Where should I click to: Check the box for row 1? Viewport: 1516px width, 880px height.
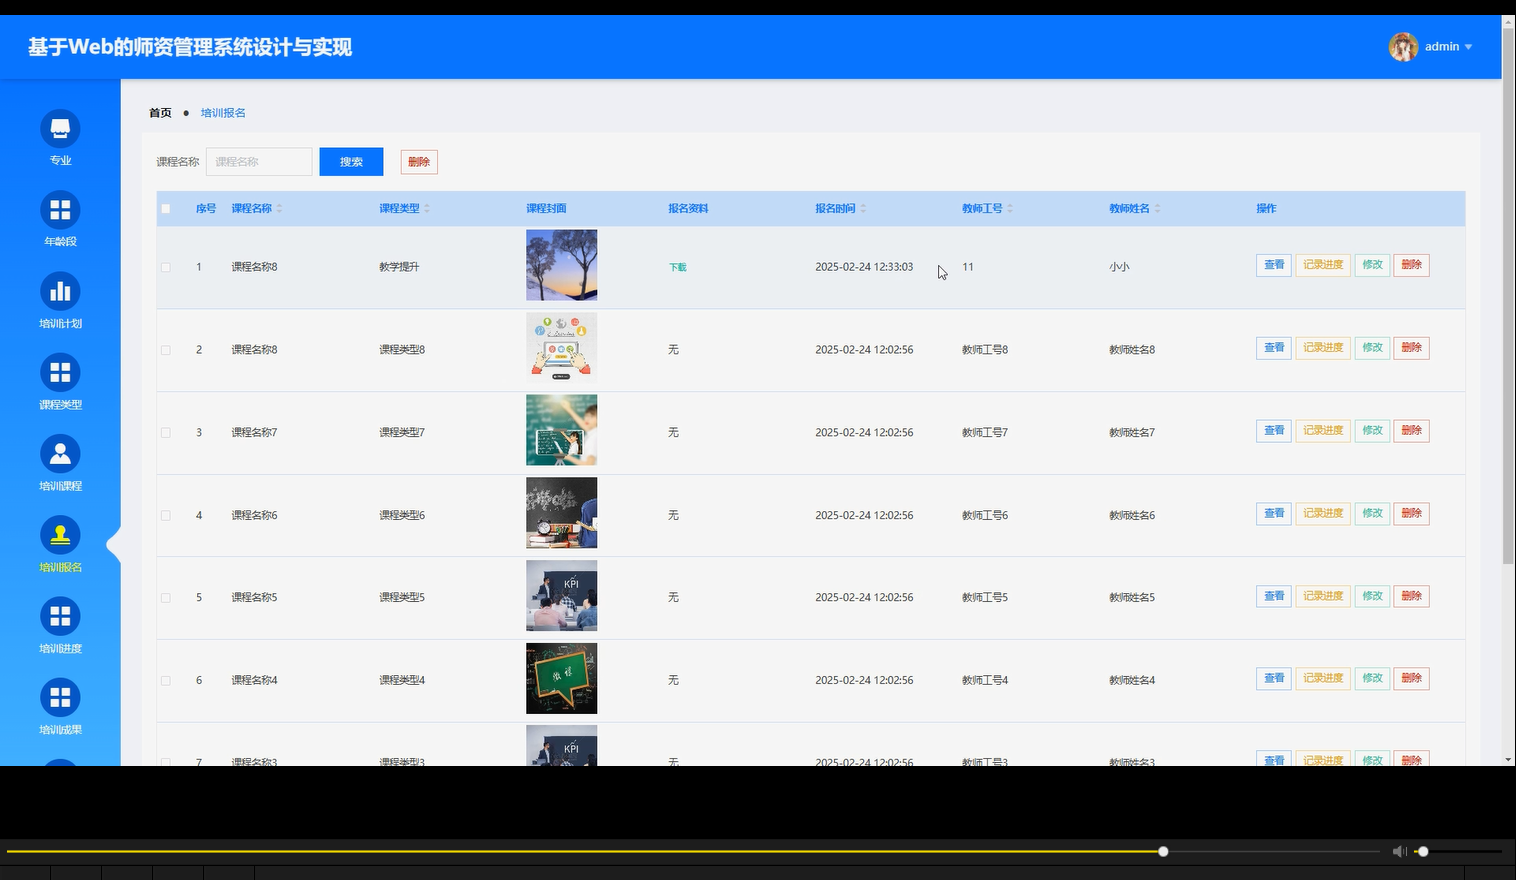[x=166, y=267]
